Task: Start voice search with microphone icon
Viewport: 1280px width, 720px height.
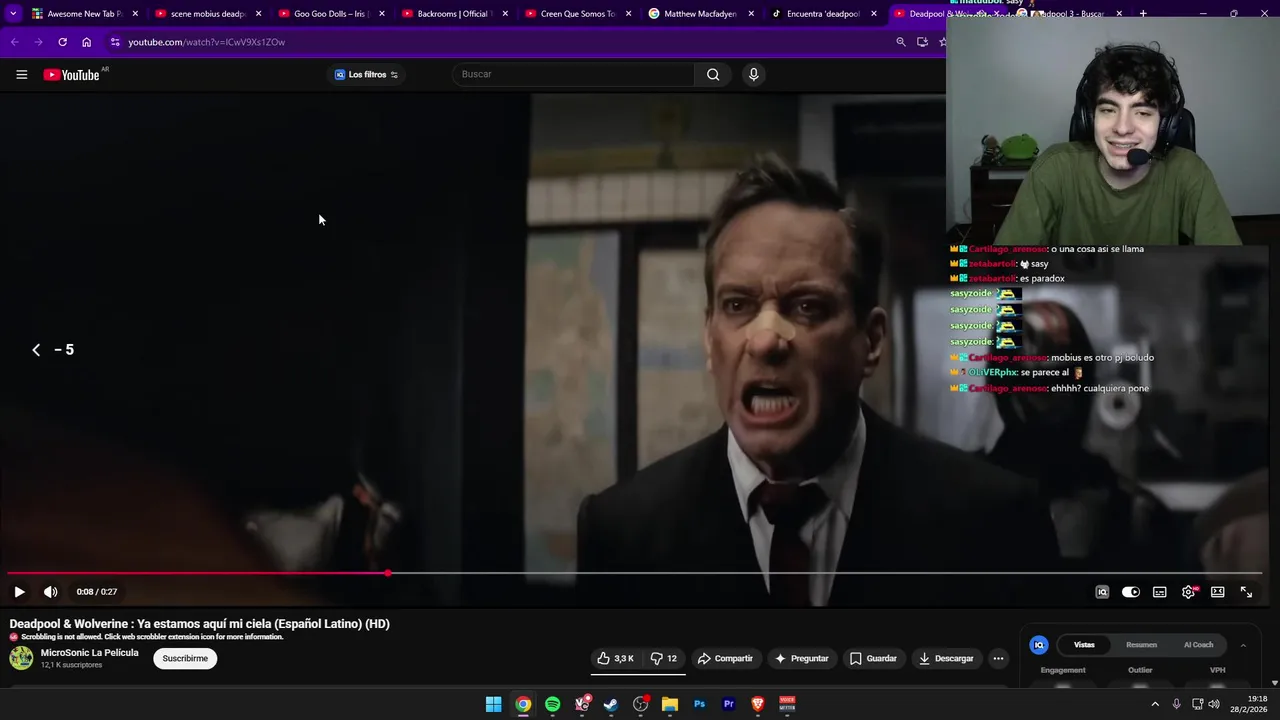Action: pyautogui.click(x=753, y=74)
